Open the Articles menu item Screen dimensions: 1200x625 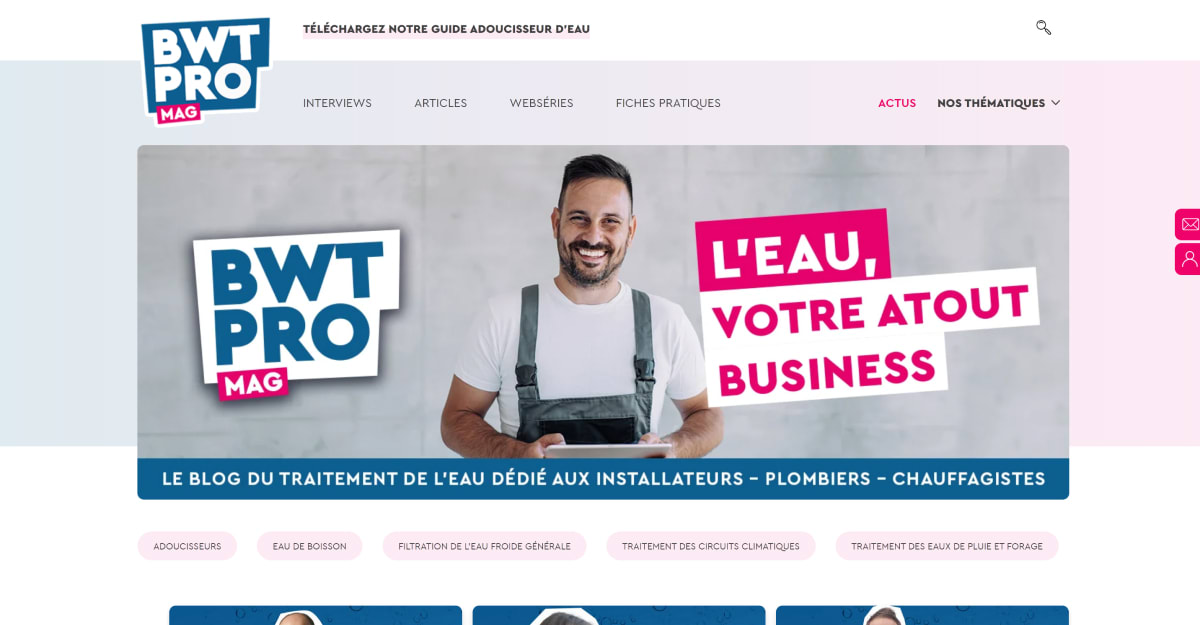[440, 103]
